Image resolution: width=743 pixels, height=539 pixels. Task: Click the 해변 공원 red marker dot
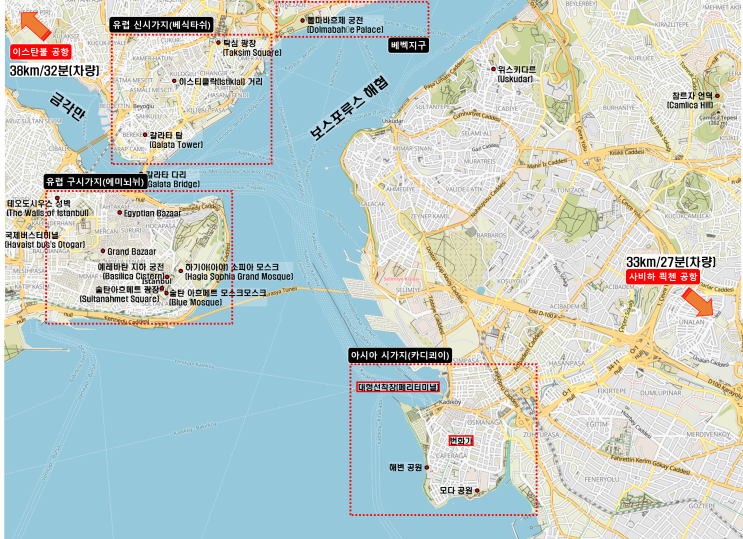click(x=427, y=467)
